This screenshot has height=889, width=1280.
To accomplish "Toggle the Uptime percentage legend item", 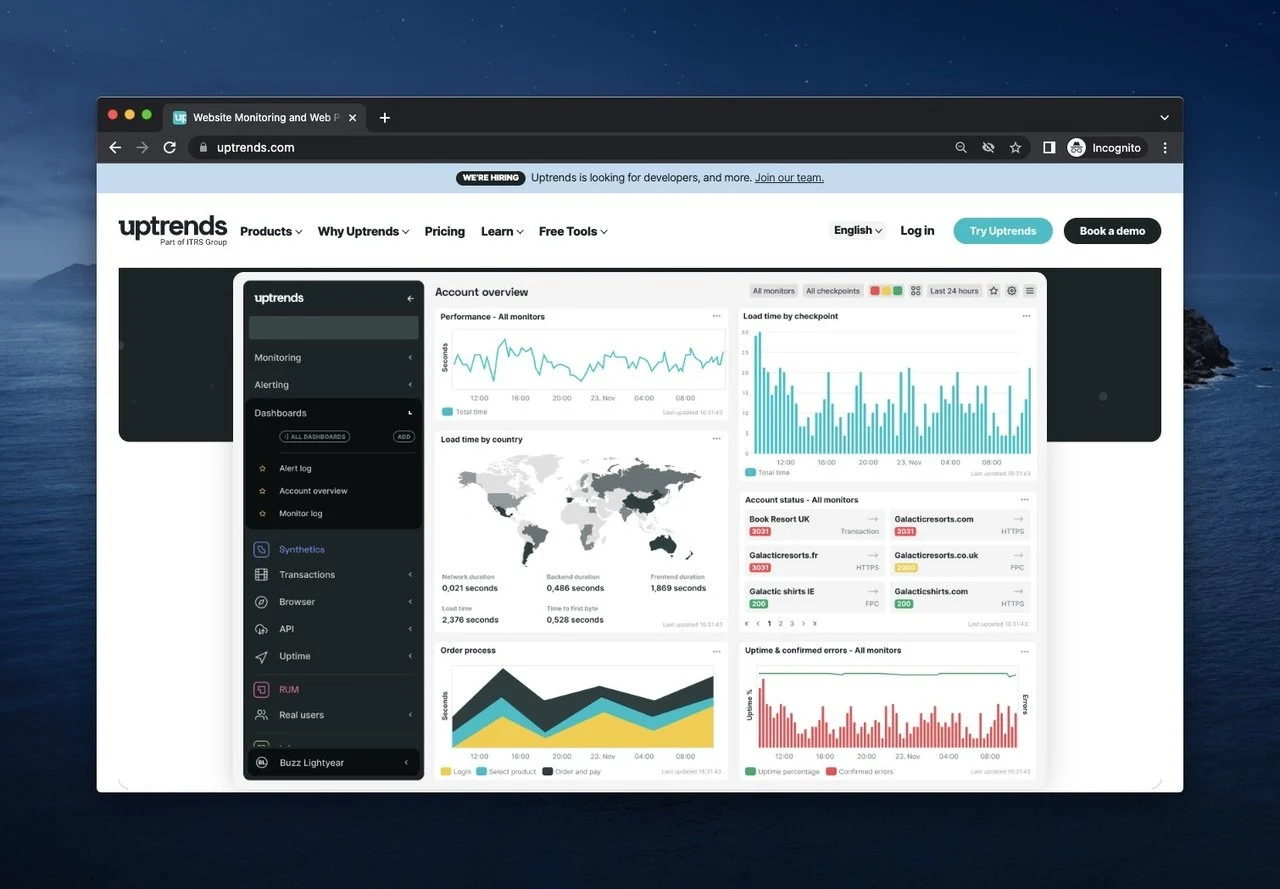I will pos(783,772).
